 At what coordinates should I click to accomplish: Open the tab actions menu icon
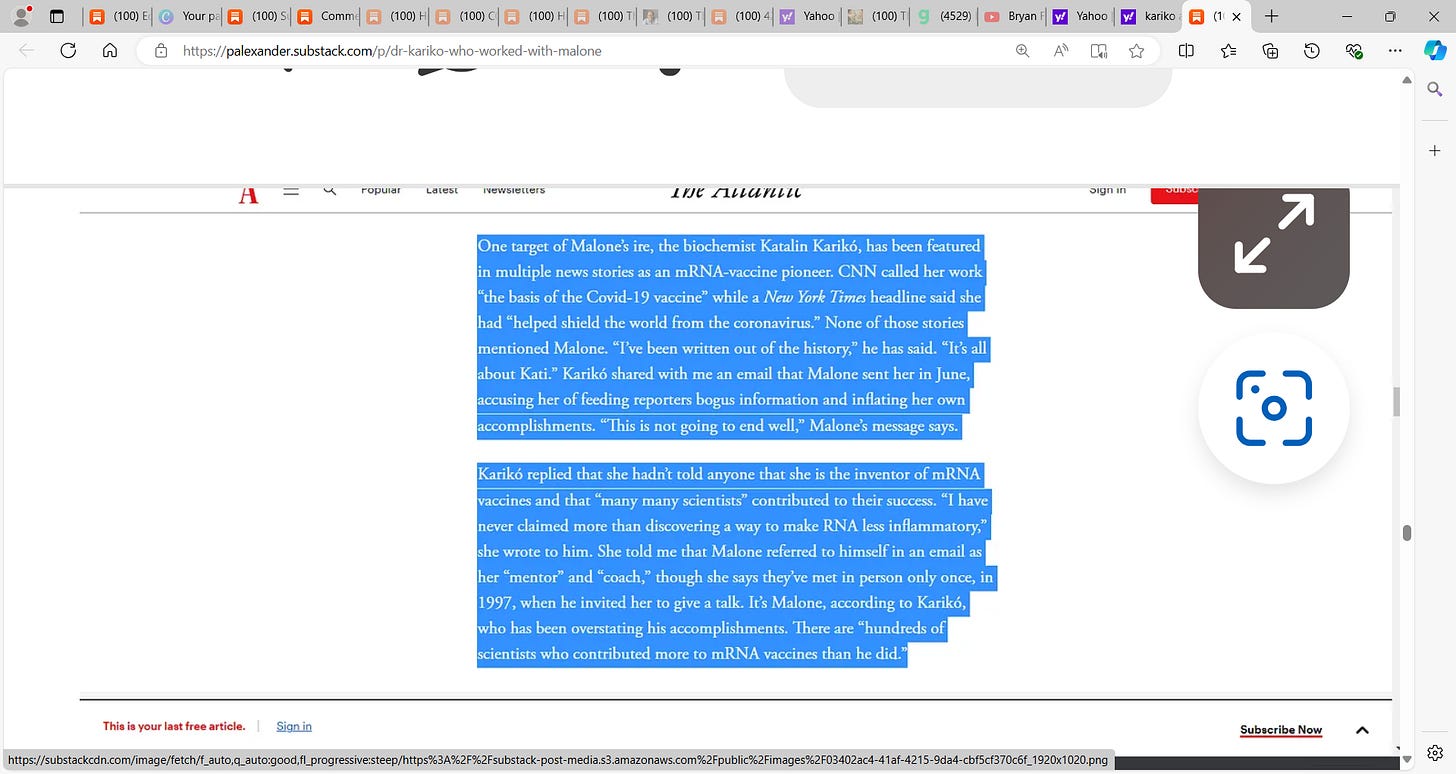click(57, 16)
